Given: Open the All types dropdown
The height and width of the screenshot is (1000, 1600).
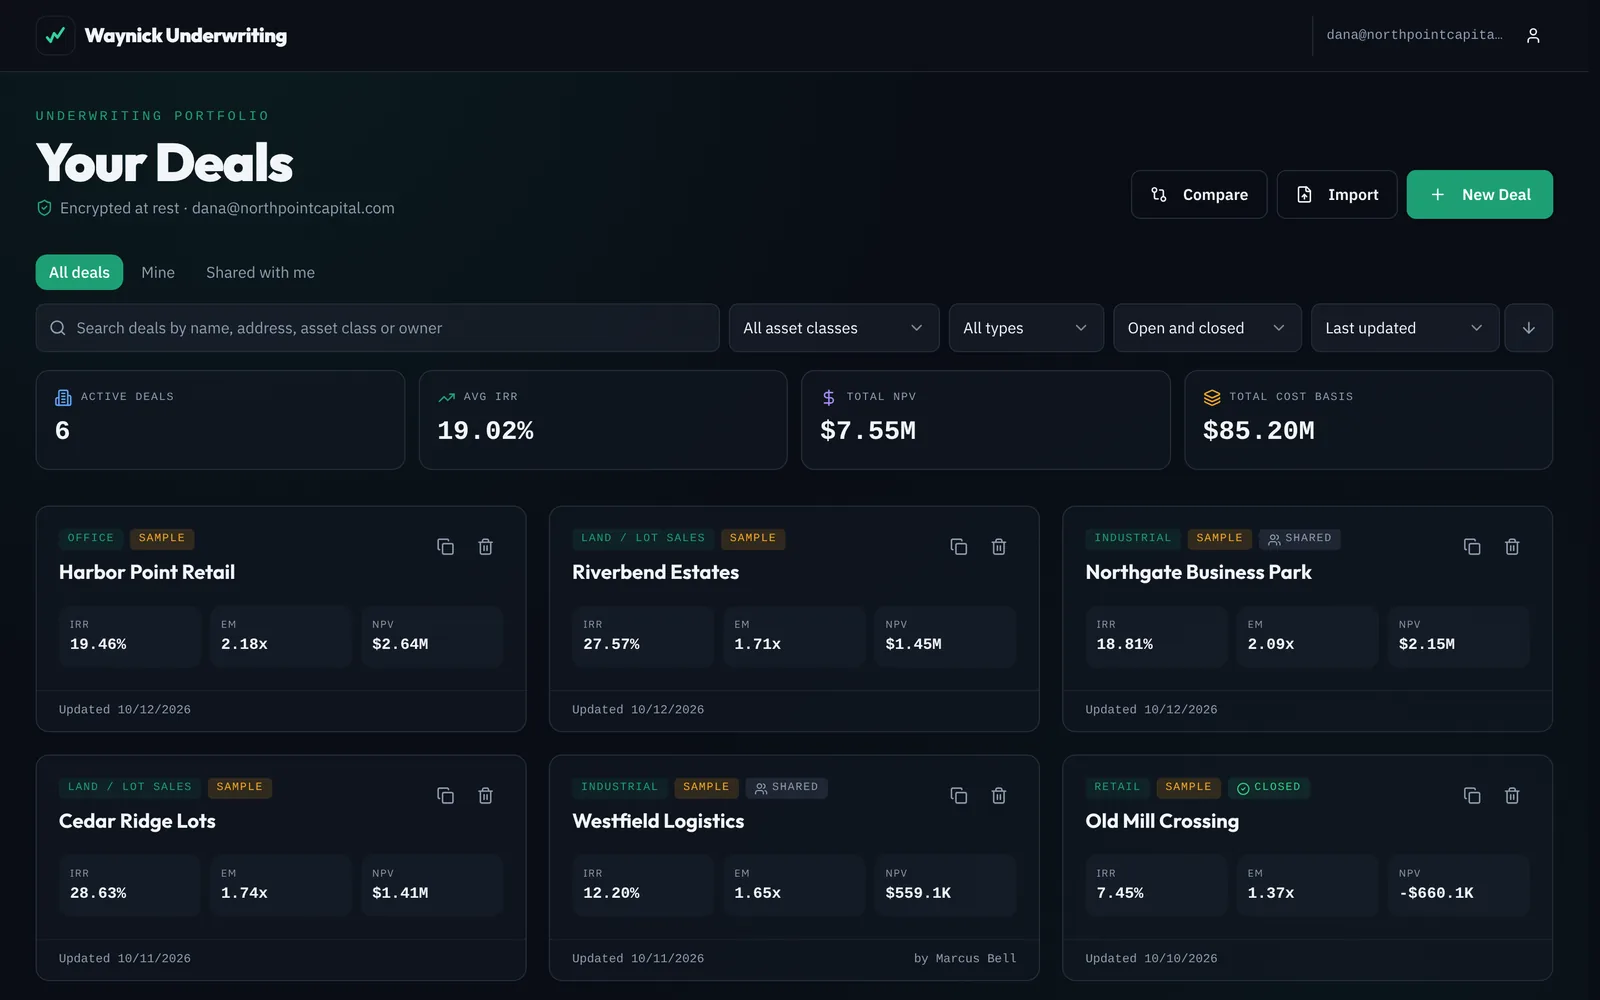Looking at the screenshot, I should pyautogui.click(x=1026, y=328).
